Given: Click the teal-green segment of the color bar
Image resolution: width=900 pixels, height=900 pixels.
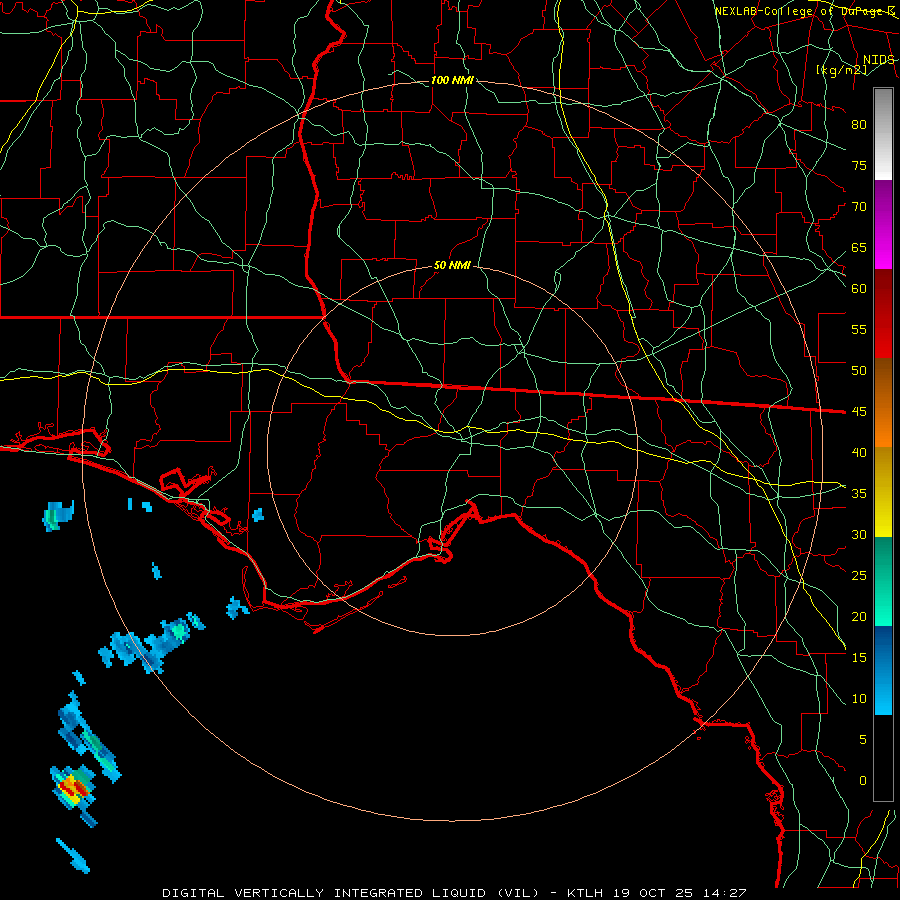Looking at the screenshot, I should 883,581.
